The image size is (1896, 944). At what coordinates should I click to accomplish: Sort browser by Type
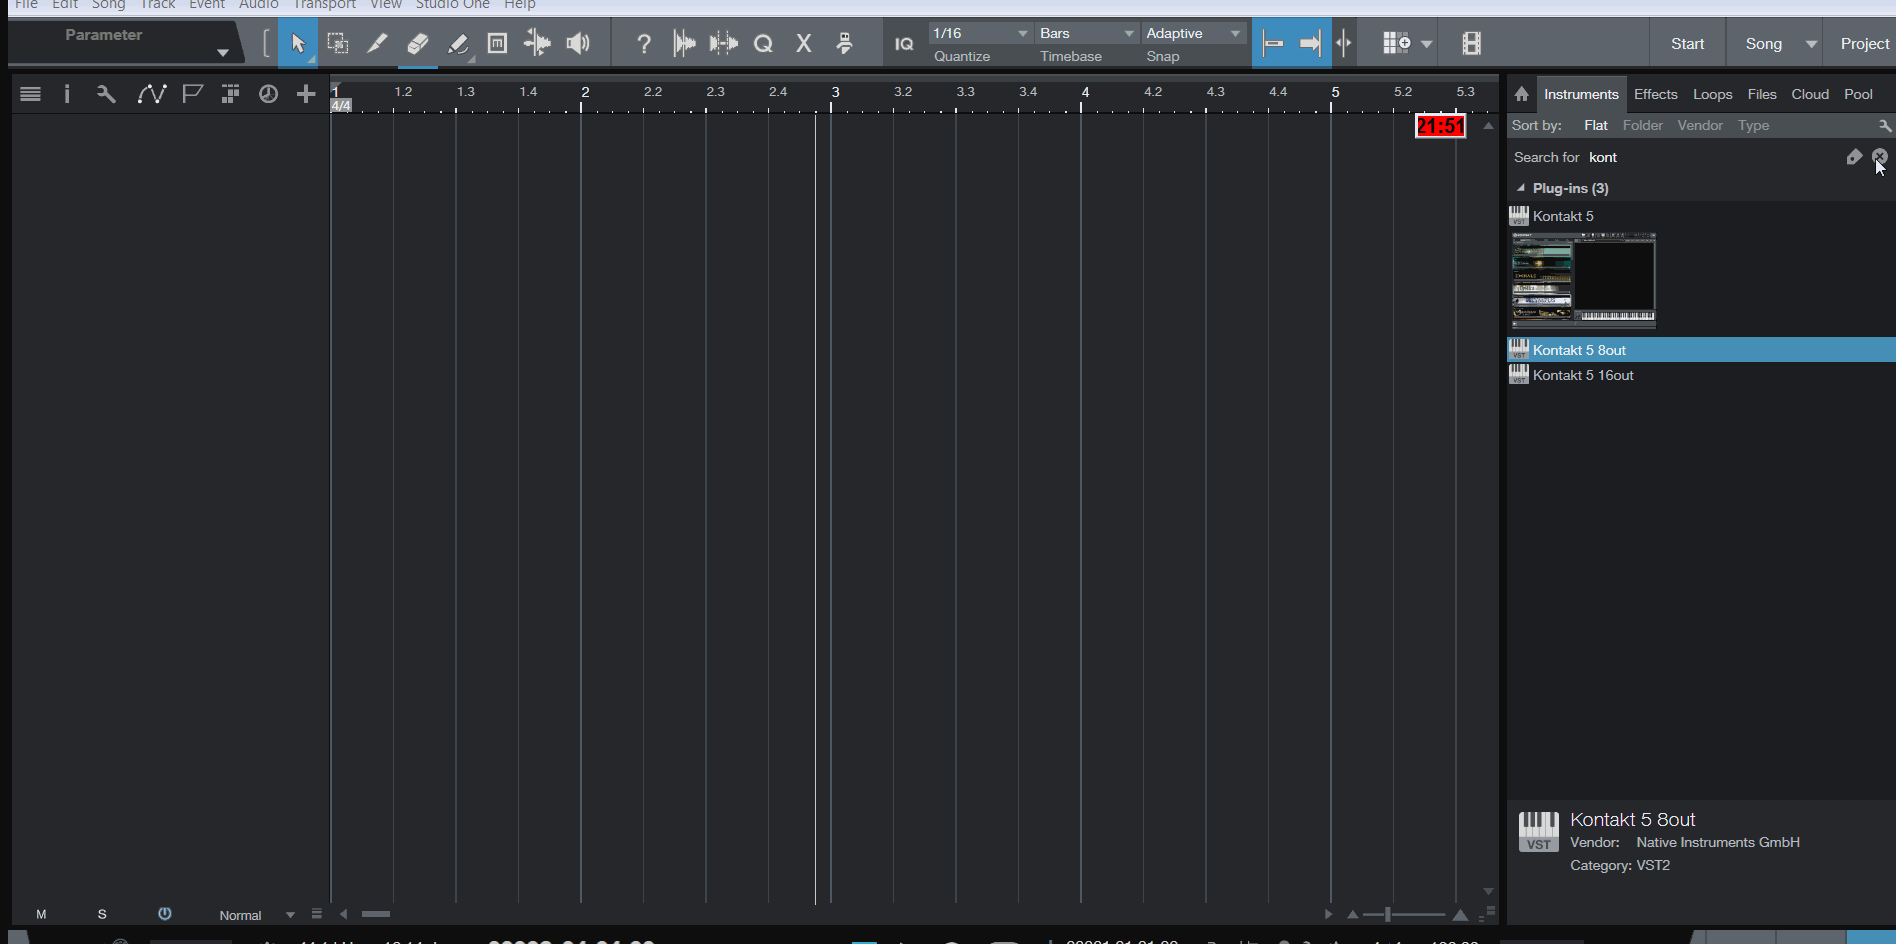click(1753, 125)
